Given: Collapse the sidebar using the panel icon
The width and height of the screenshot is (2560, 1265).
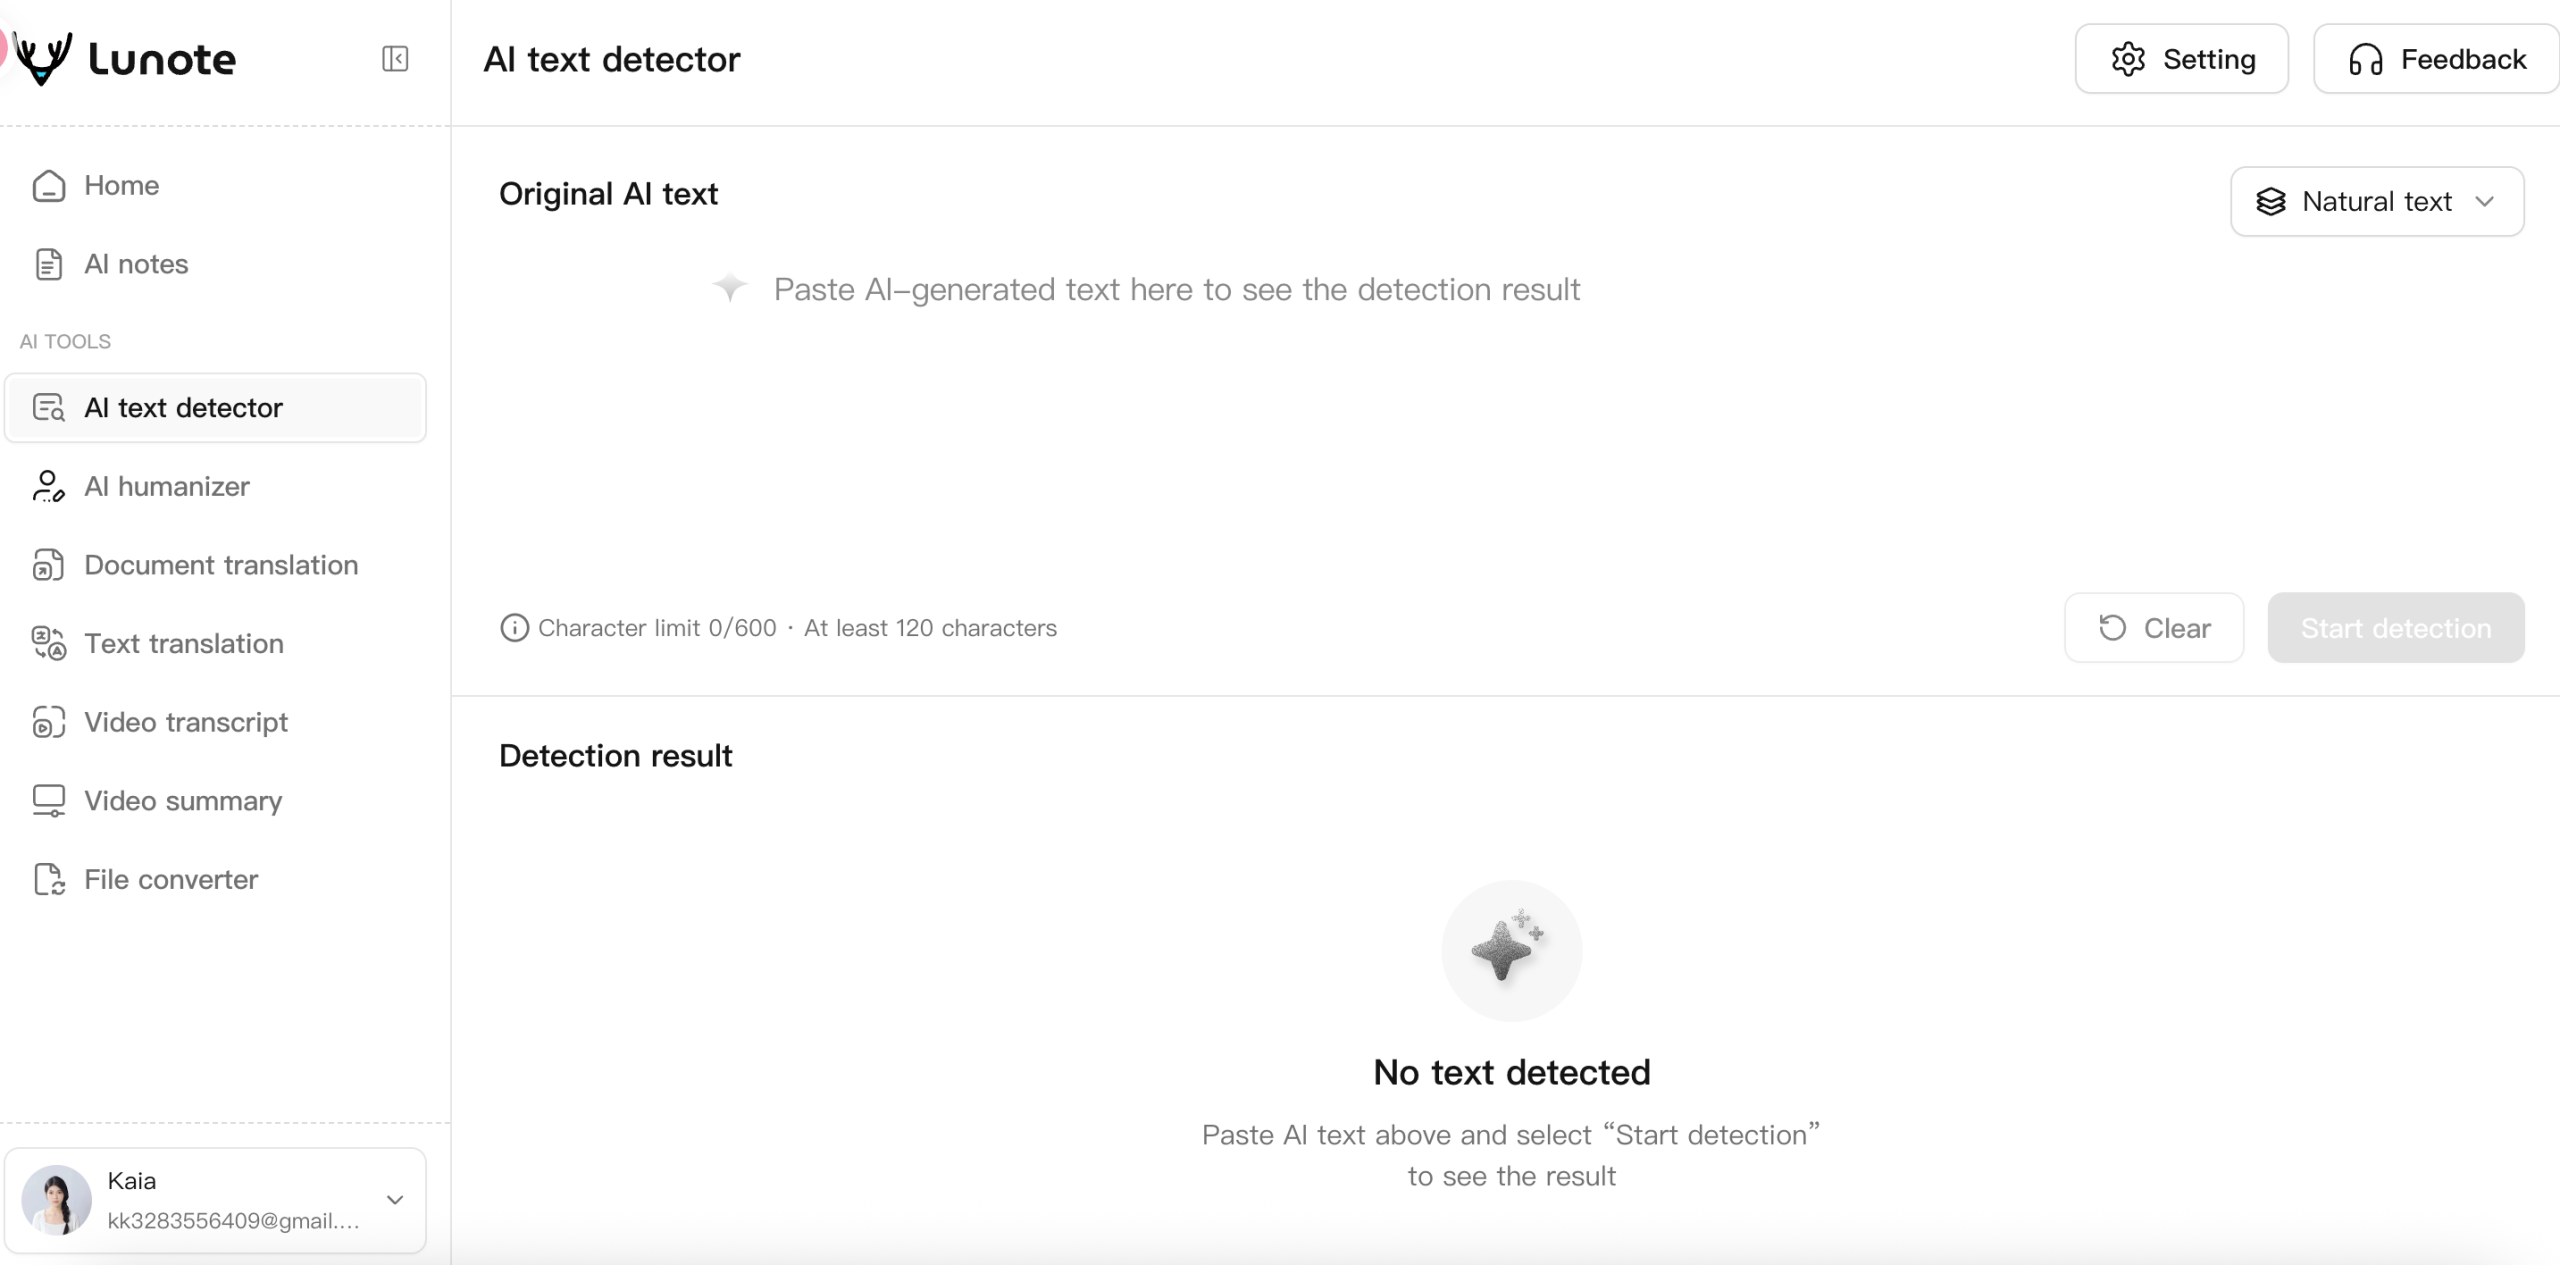Looking at the screenshot, I should 395,59.
